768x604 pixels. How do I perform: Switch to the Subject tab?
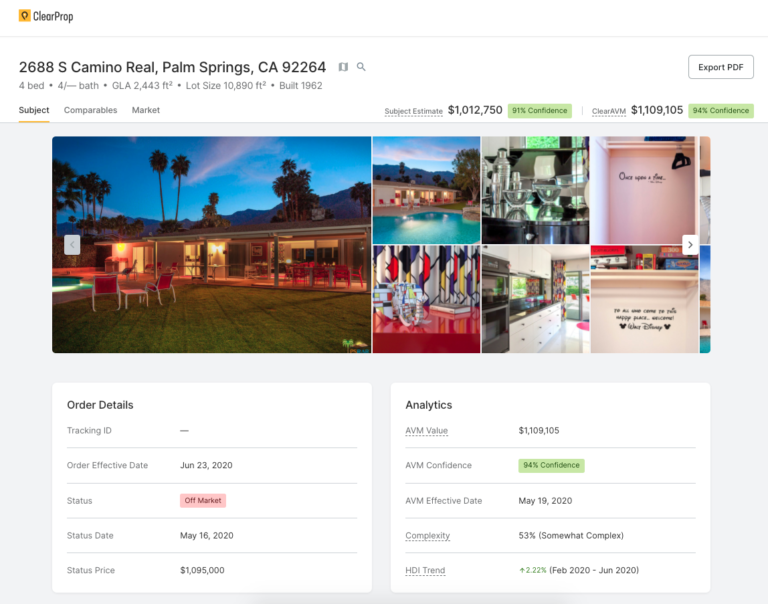pyautogui.click(x=34, y=110)
